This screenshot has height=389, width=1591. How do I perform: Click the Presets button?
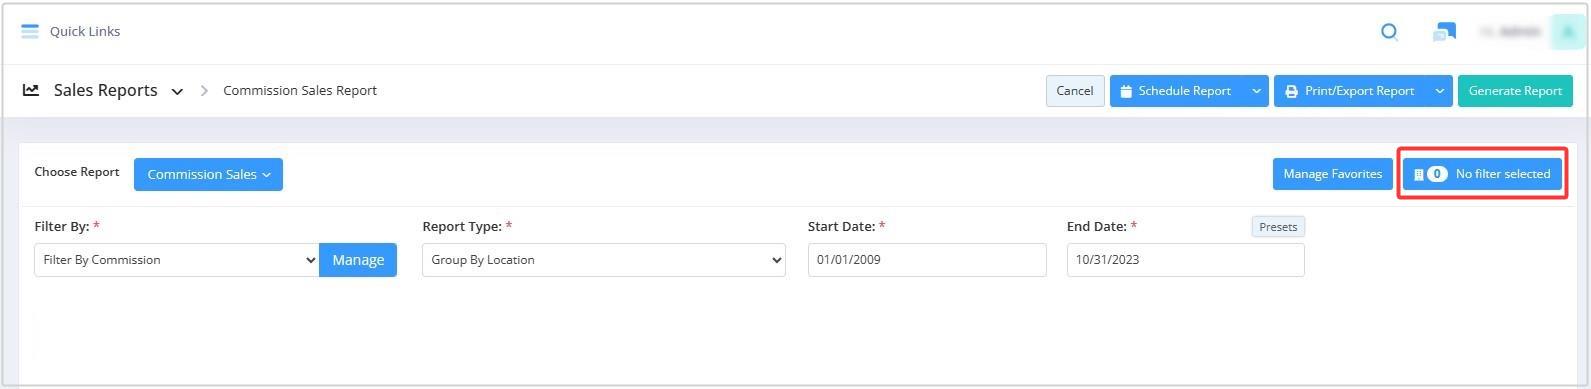[x=1278, y=227]
